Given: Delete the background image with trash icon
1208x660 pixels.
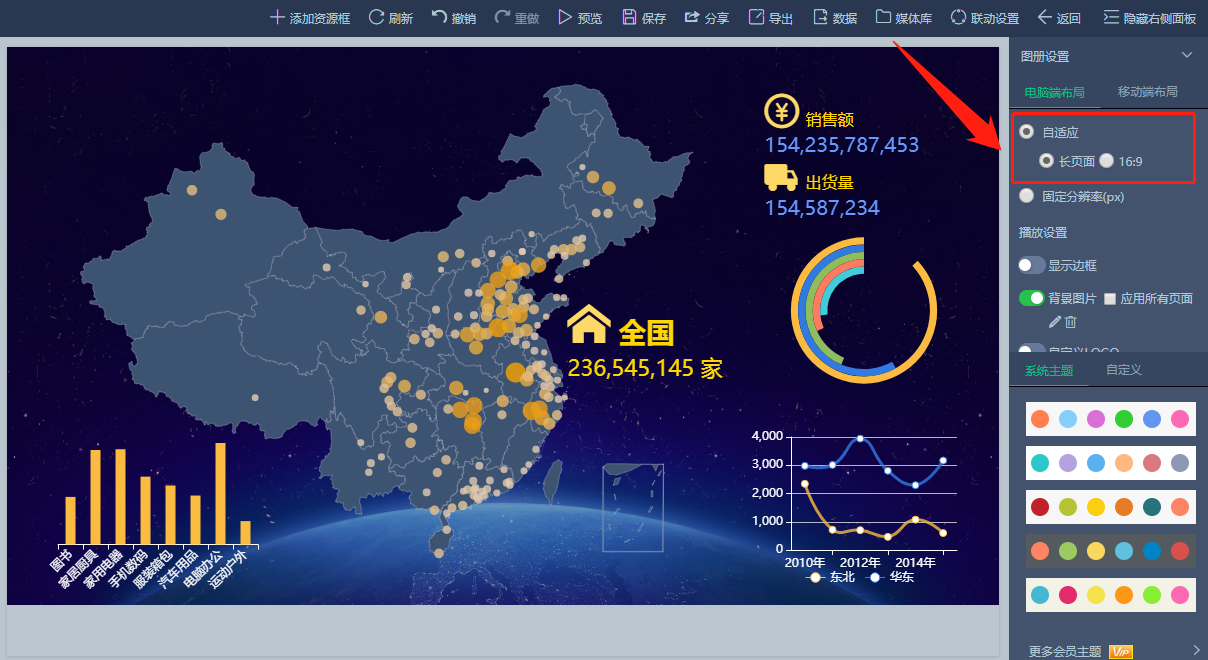Looking at the screenshot, I should (x=1071, y=322).
